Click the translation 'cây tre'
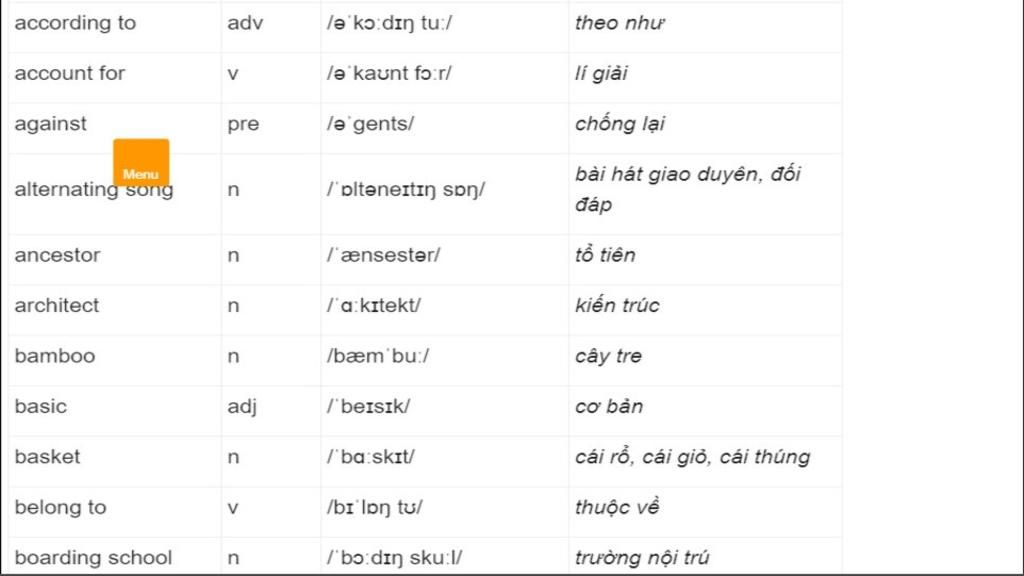 coord(608,356)
